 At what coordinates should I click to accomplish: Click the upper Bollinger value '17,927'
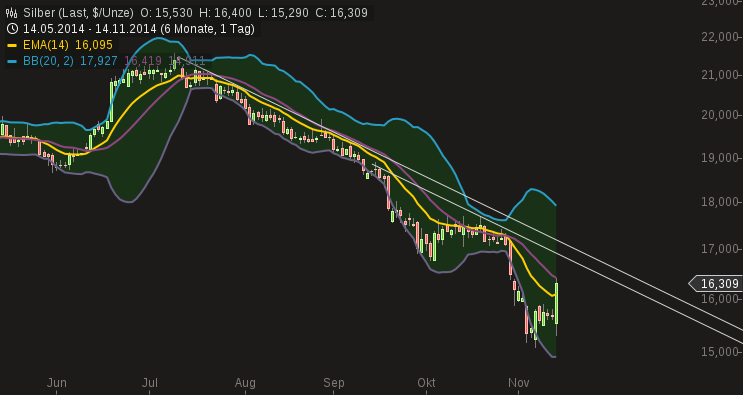99,61
